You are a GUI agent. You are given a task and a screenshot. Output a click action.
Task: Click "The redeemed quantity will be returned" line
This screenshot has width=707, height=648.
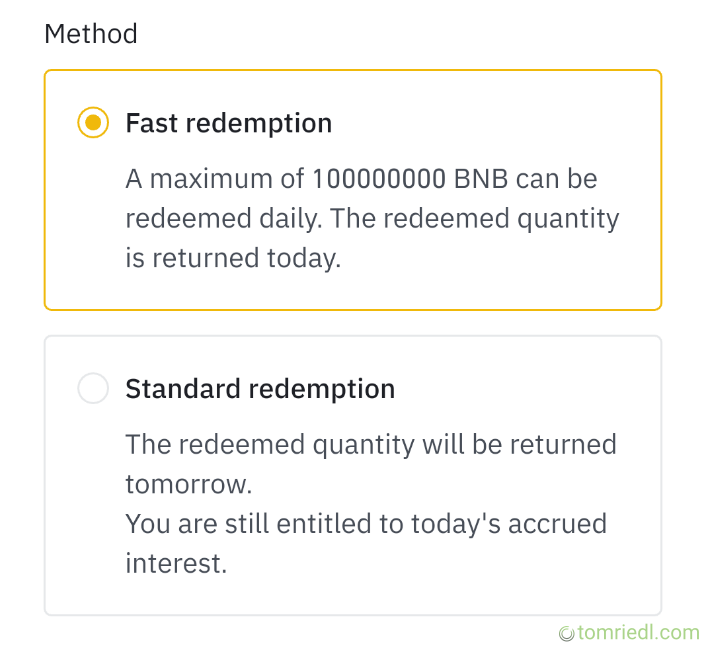pos(370,445)
